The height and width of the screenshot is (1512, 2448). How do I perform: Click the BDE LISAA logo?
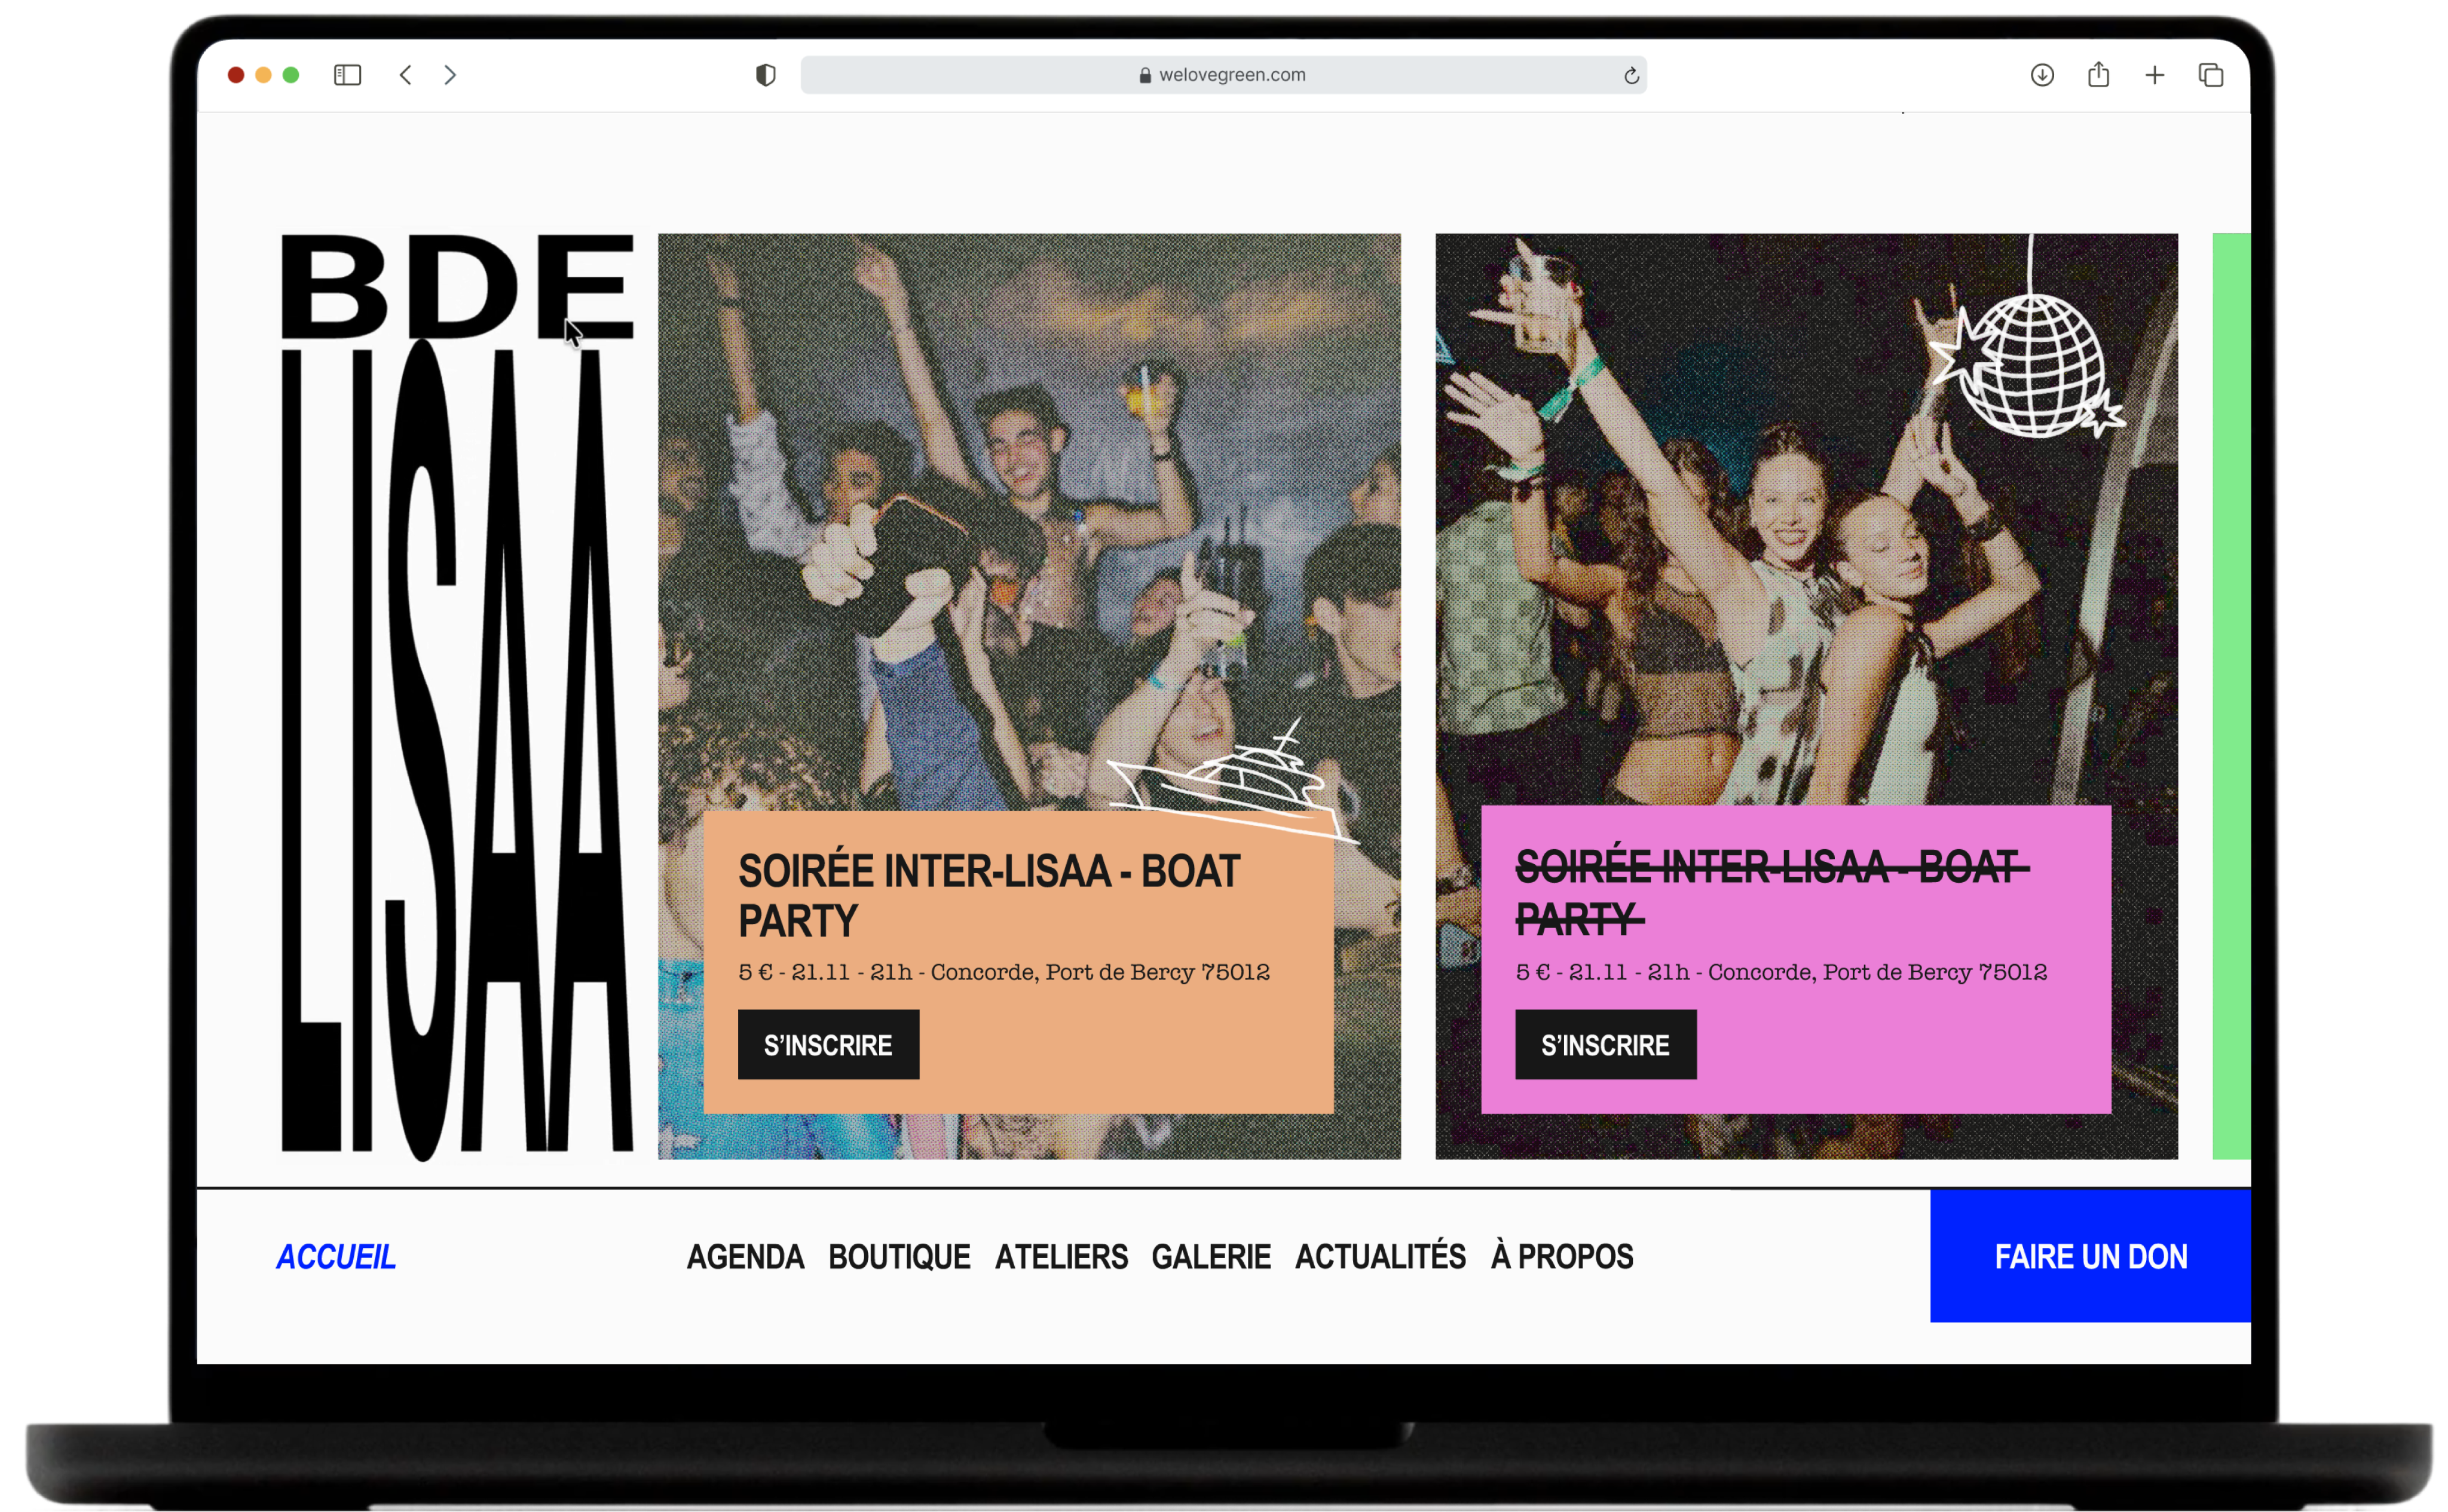pos(457,697)
